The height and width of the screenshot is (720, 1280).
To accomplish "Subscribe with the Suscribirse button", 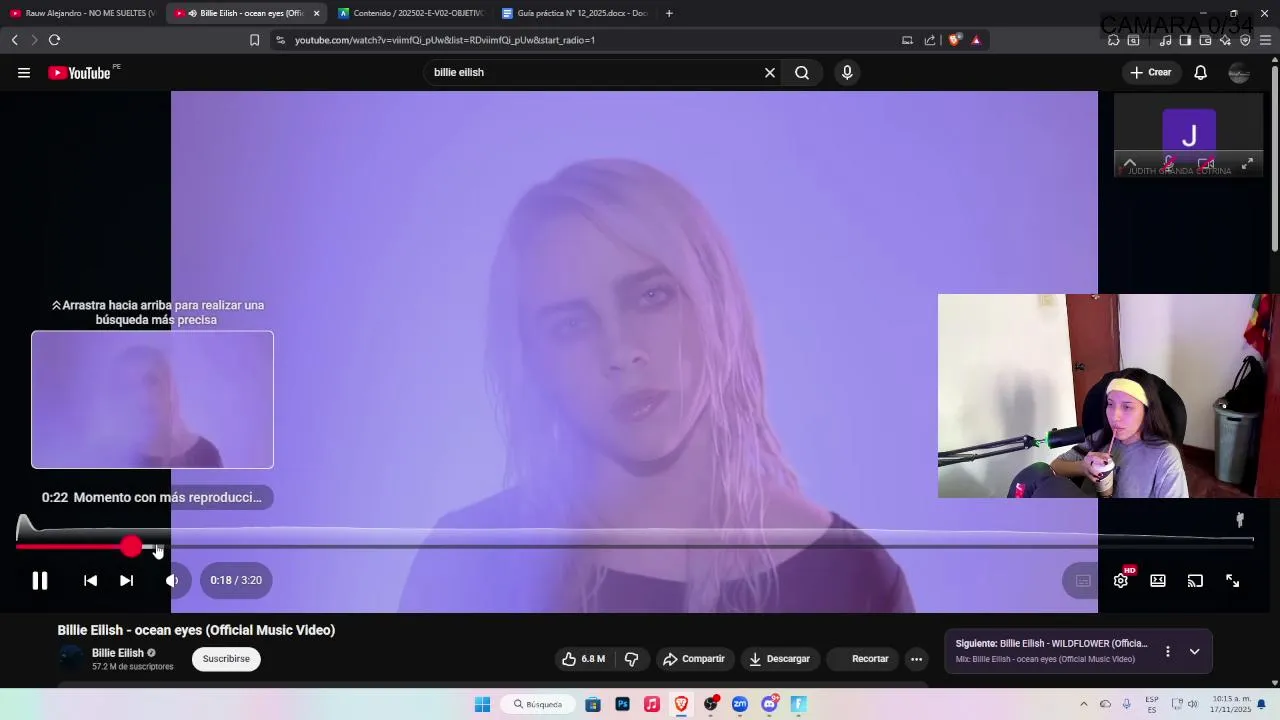I will (226, 659).
